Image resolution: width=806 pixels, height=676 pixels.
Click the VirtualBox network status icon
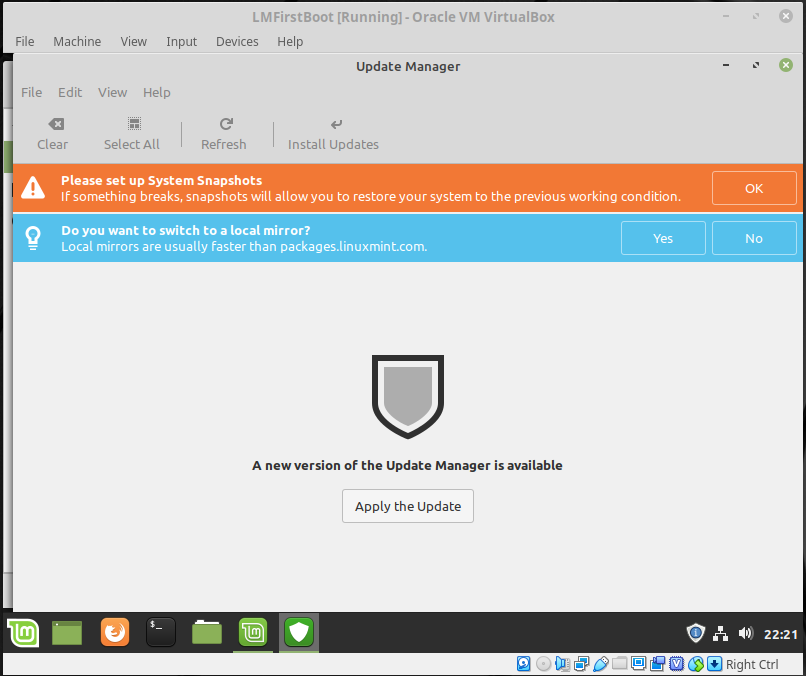coord(581,664)
